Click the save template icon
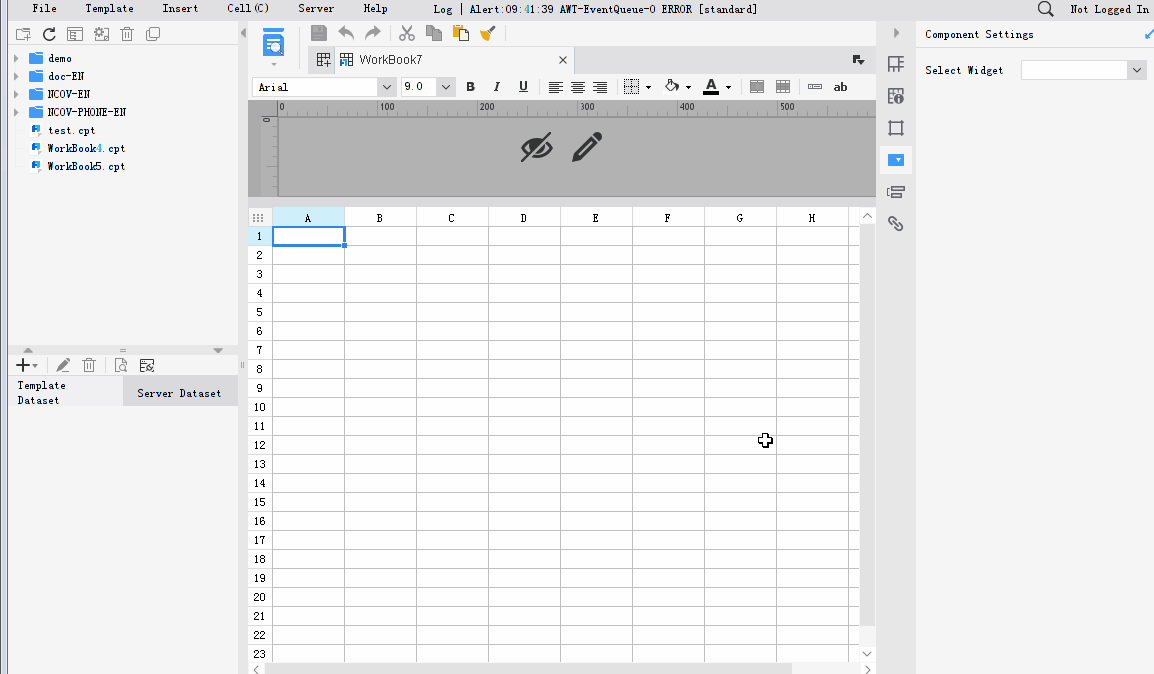 (319, 33)
